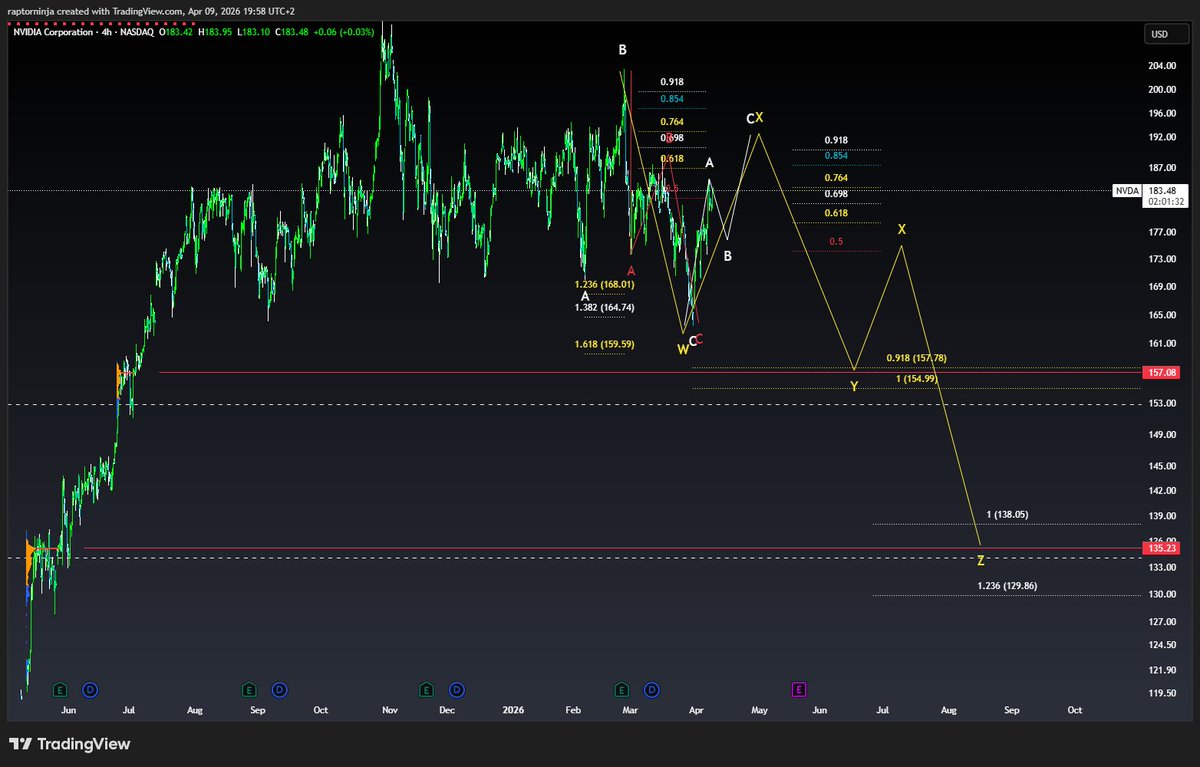Screen dimensions: 1200x767
Task: Select the Fibonacci label 1.236 (129.86)
Action: tap(1007, 586)
